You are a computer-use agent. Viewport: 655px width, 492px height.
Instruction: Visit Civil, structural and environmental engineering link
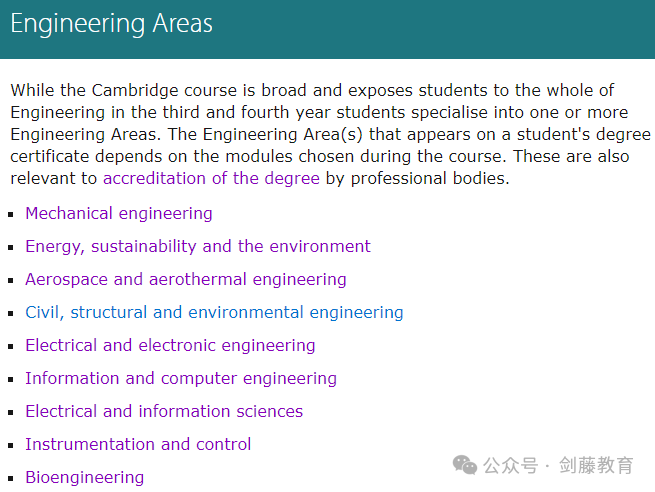click(x=214, y=312)
